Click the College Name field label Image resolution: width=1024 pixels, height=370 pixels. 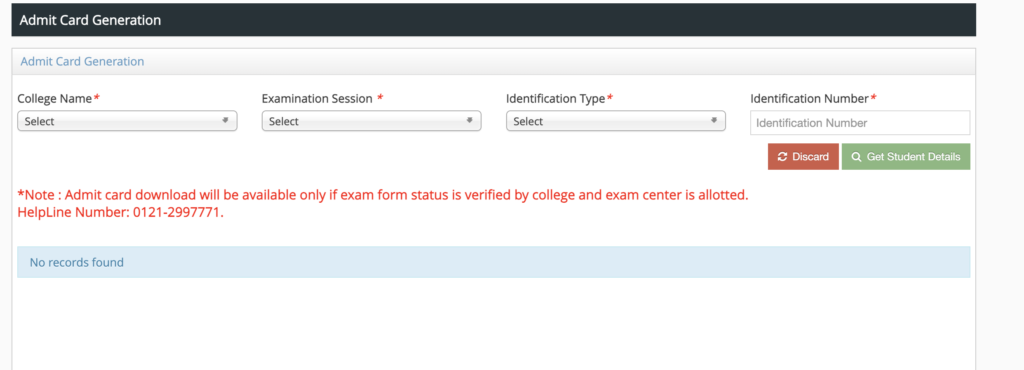[x=59, y=99]
